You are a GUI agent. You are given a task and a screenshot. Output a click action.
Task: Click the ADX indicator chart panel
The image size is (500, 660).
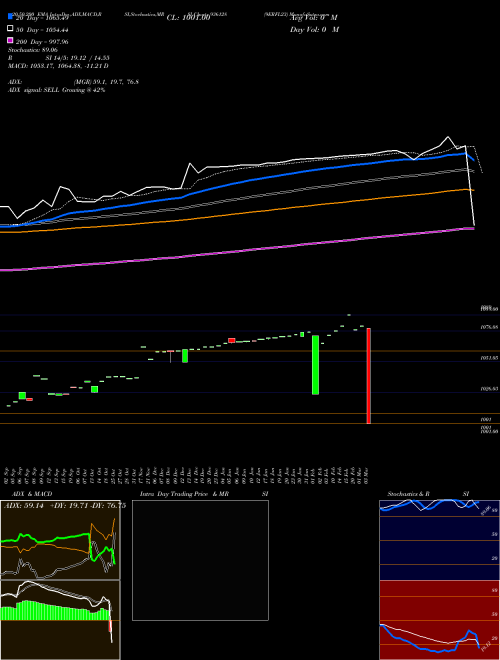(x=60, y=540)
